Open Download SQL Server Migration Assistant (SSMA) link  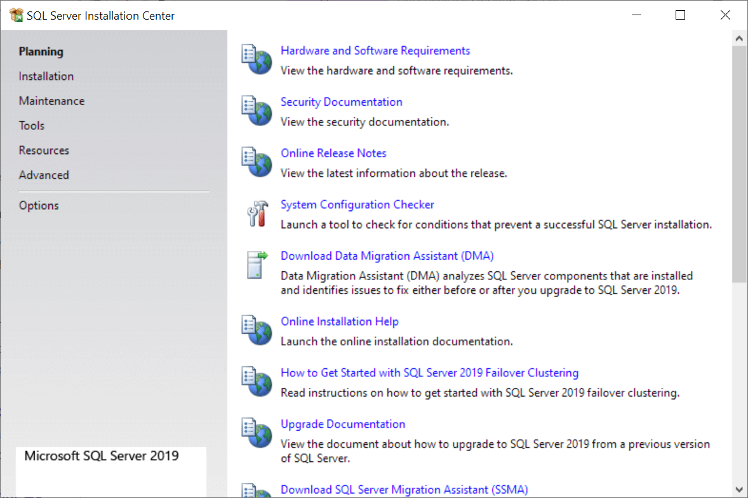click(404, 490)
